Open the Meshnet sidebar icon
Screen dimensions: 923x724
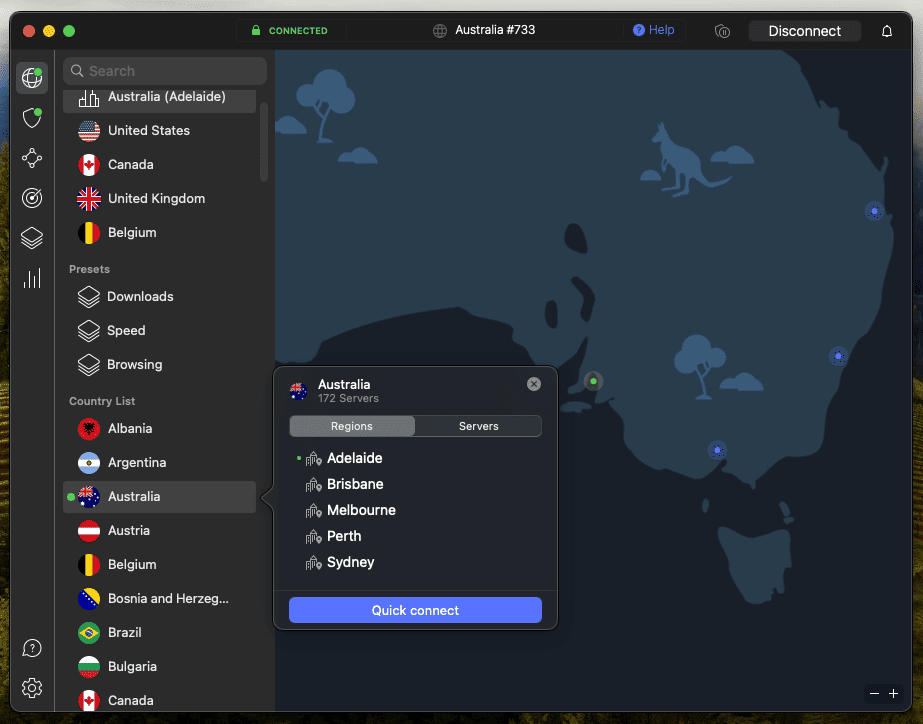click(32, 158)
